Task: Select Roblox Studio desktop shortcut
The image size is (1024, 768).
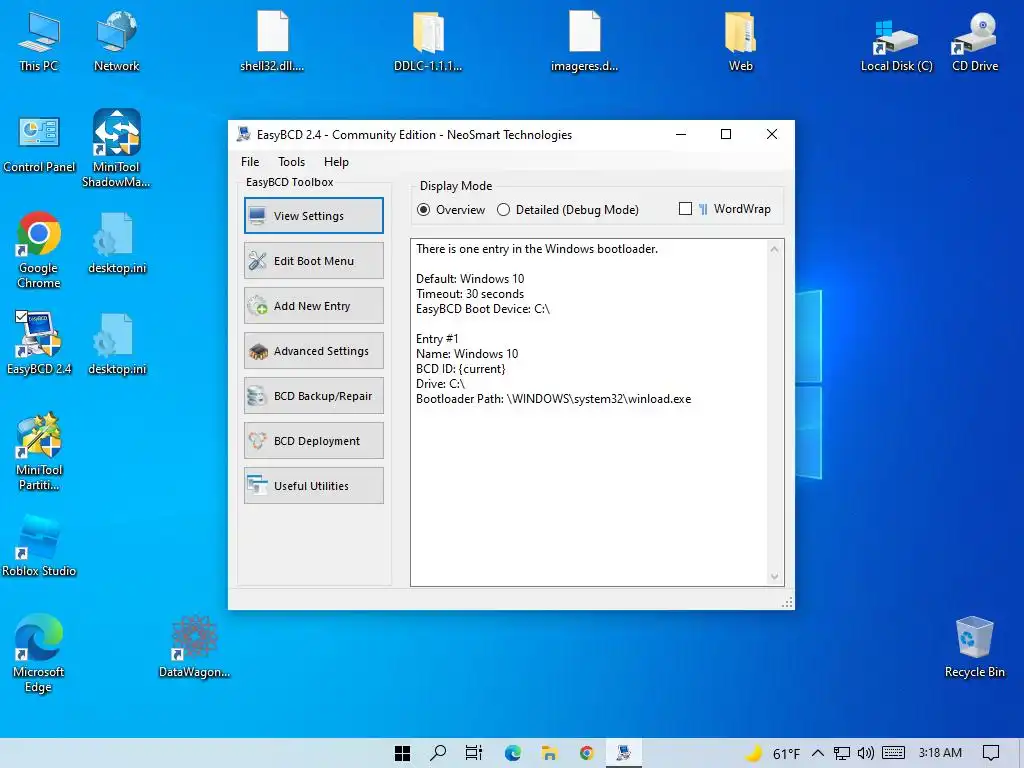Action: 39,546
